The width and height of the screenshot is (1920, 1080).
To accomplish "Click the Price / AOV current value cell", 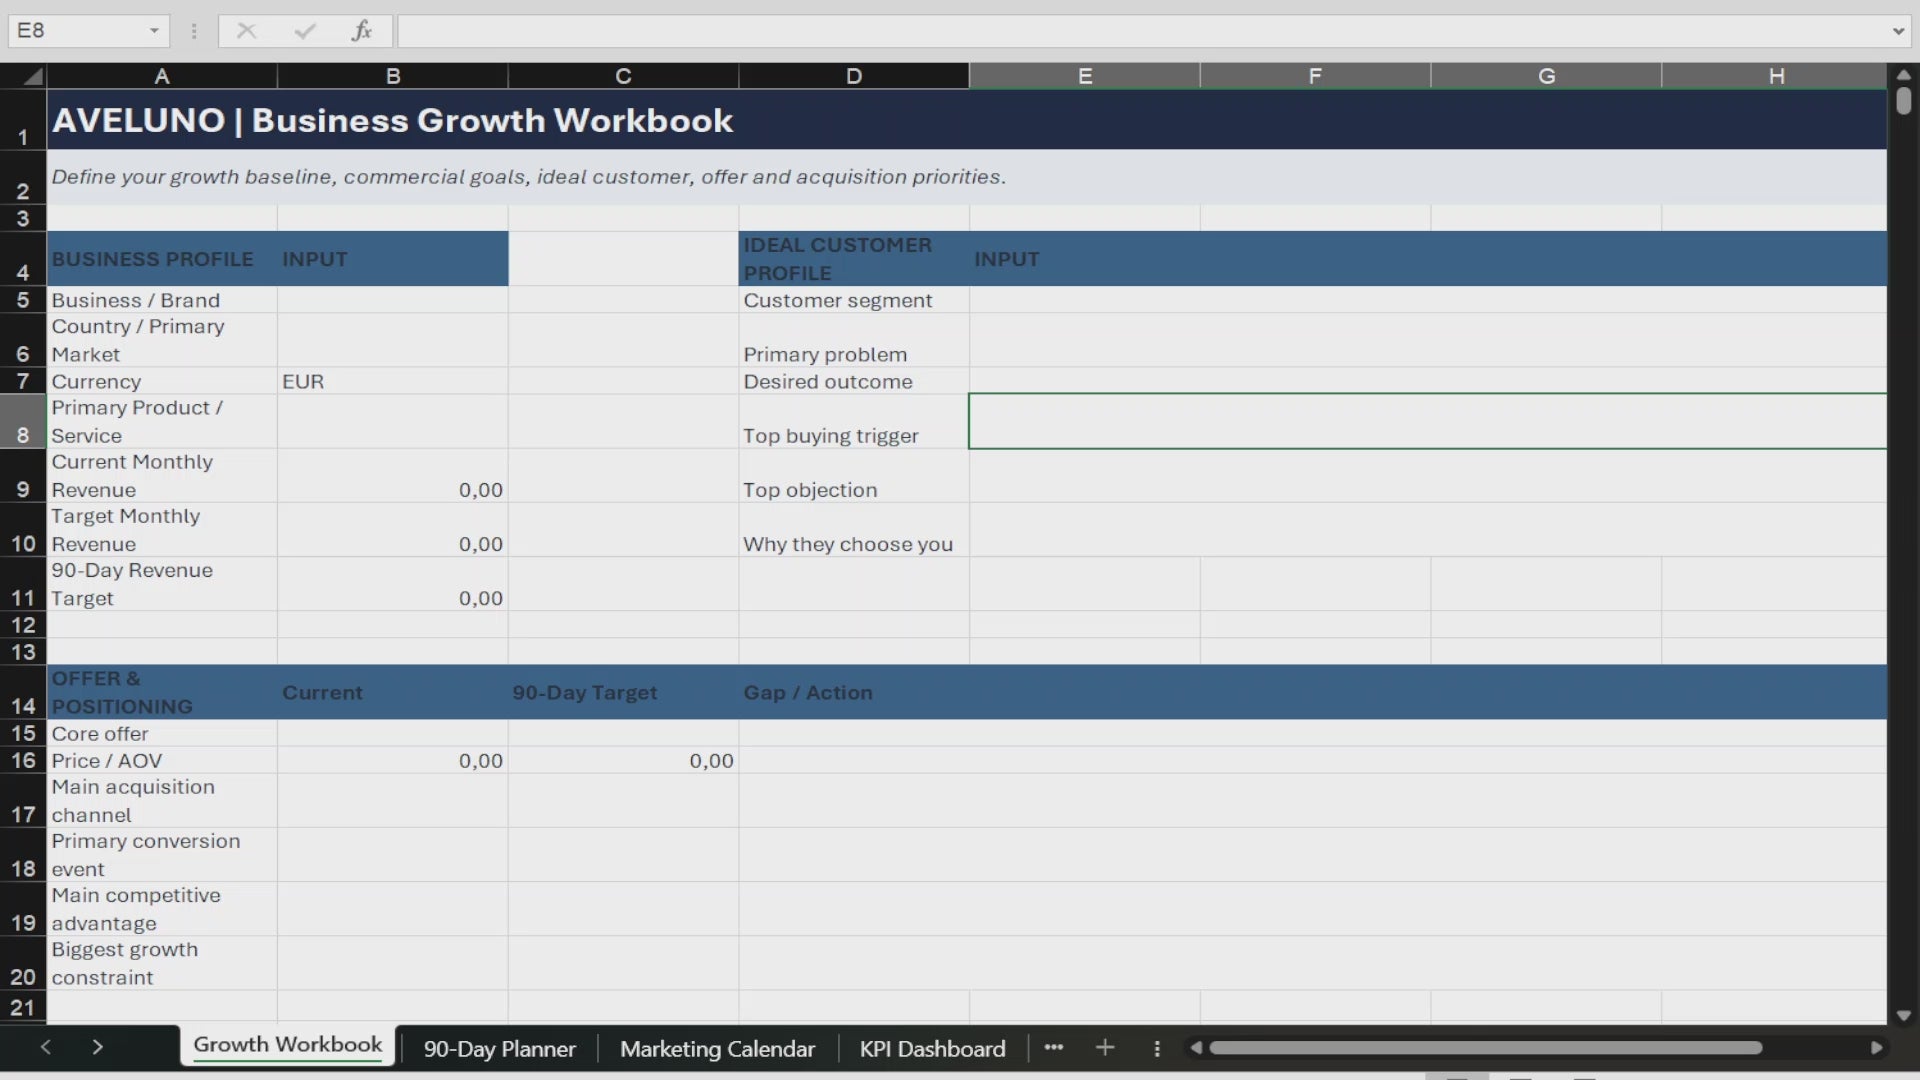I will click(393, 760).
